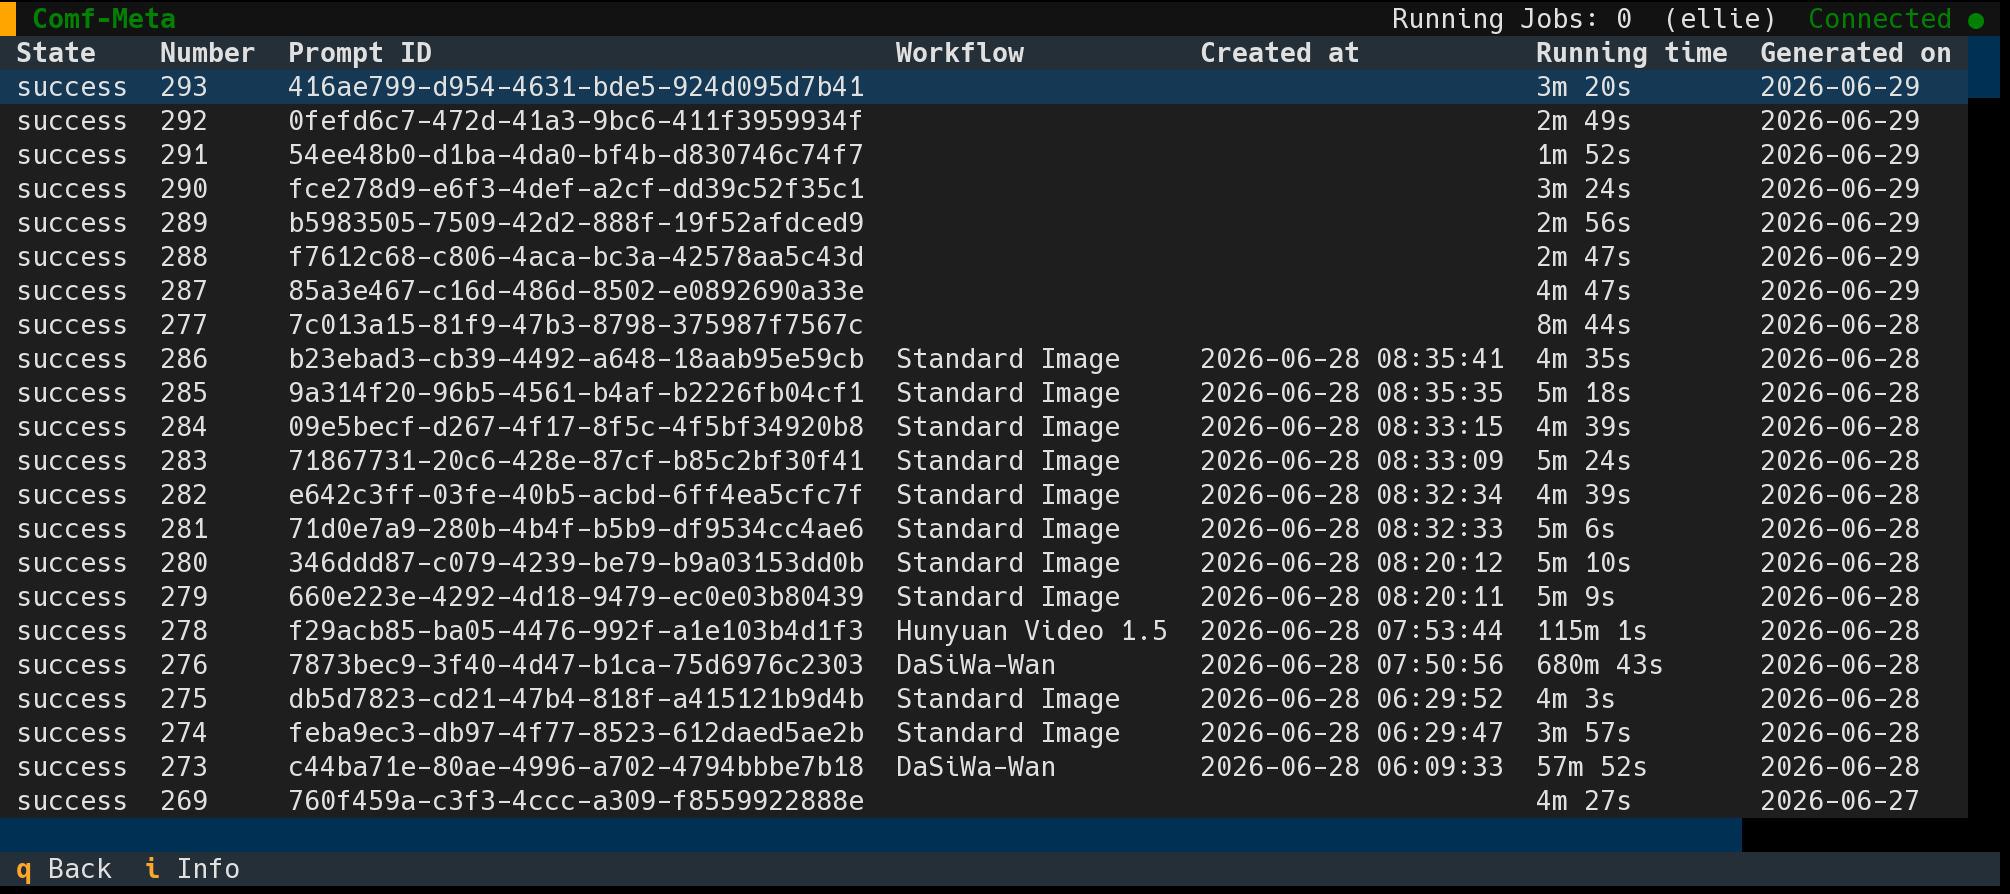Select job number 290
The image size is (2010, 894).
point(184,189)
